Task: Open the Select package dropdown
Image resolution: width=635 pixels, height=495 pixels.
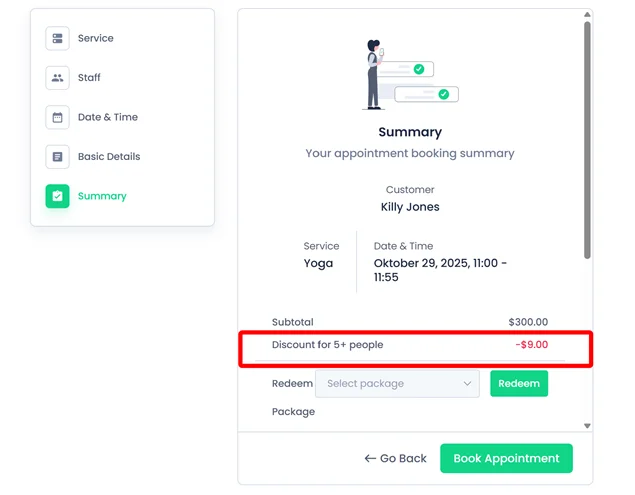Action: [398, 383]
